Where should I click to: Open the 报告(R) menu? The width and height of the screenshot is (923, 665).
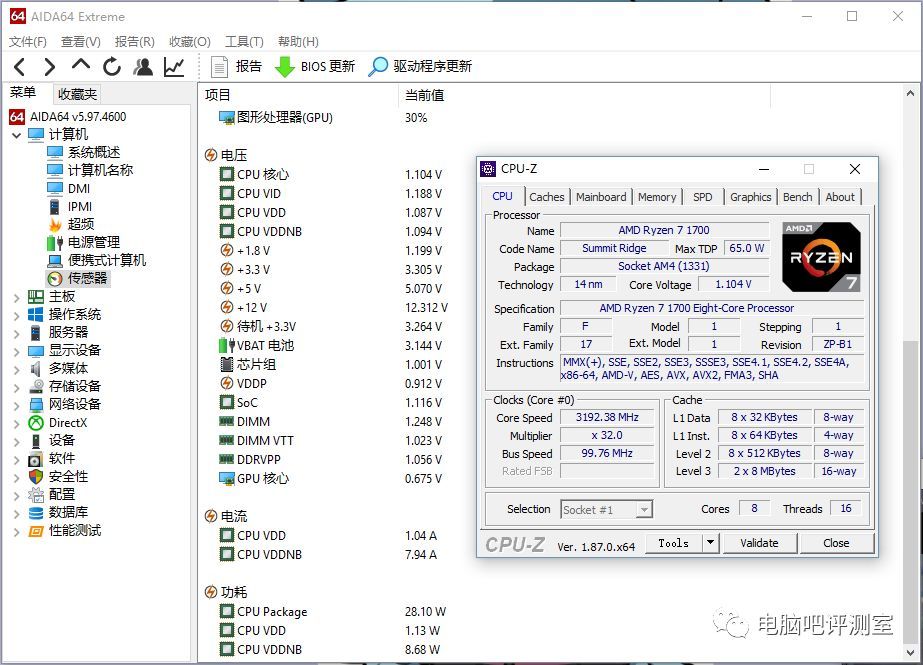click(x=135, y=42)
